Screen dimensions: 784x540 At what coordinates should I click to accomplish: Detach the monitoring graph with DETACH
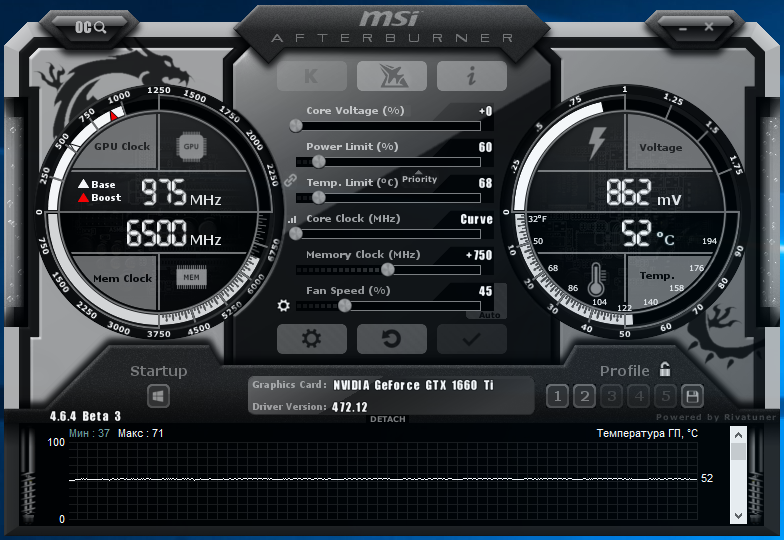tap(388, 419)
